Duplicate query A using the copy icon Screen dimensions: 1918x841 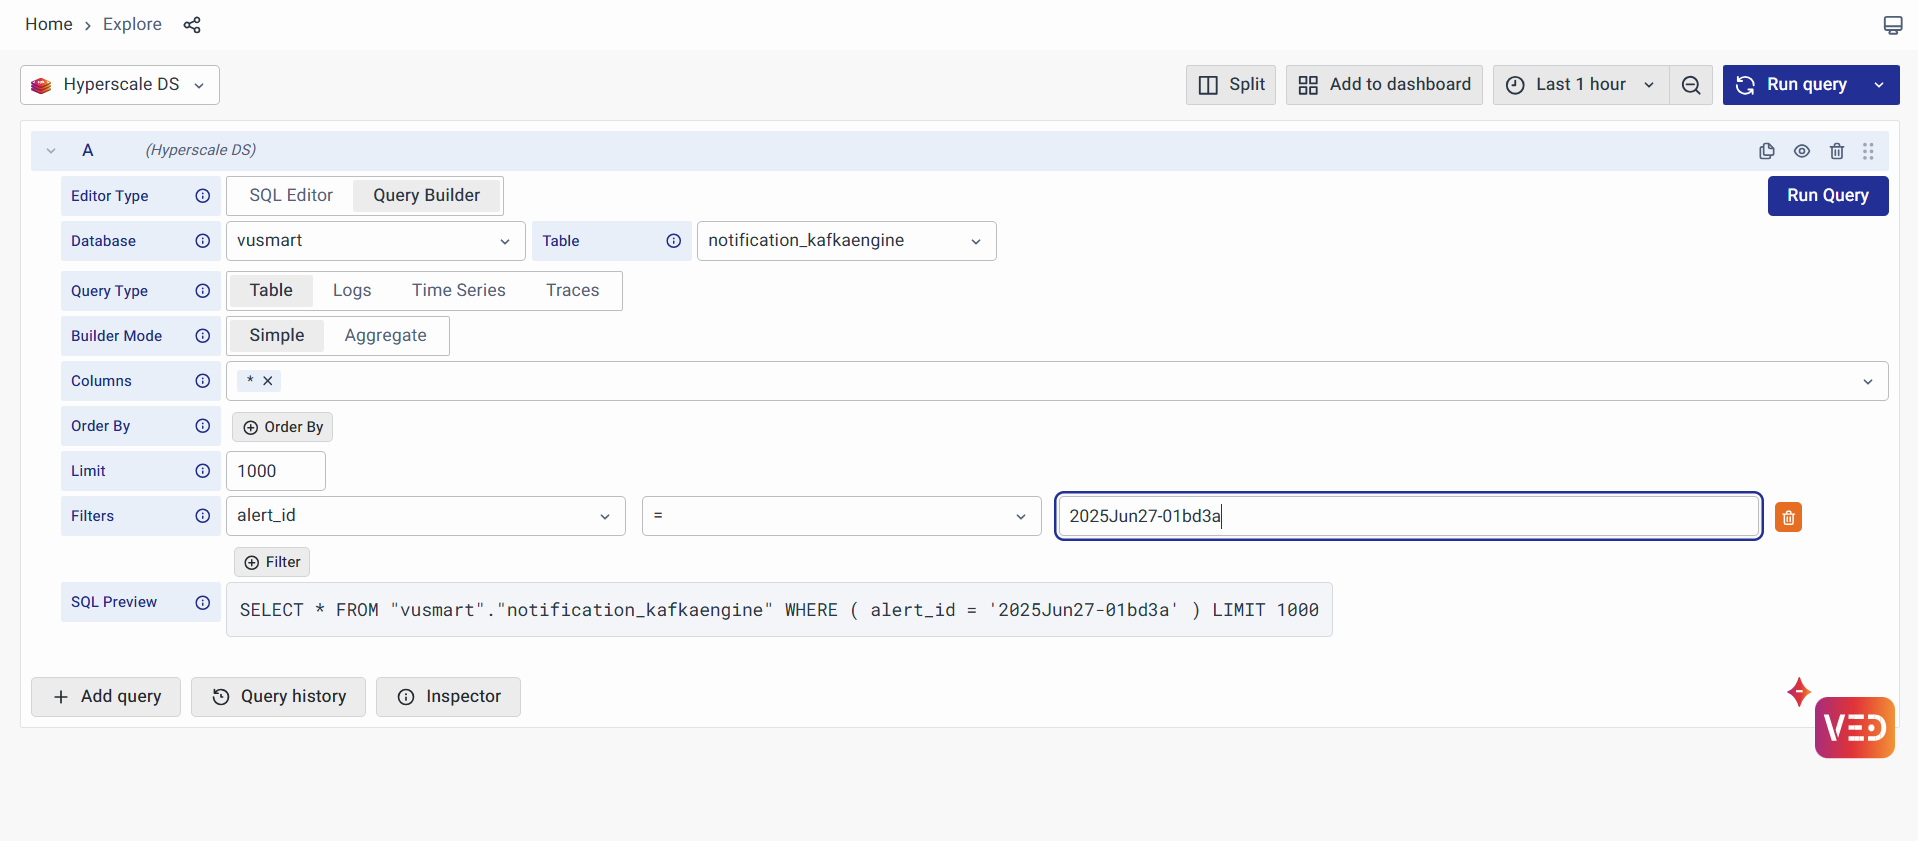click(x=1766, y=151)
